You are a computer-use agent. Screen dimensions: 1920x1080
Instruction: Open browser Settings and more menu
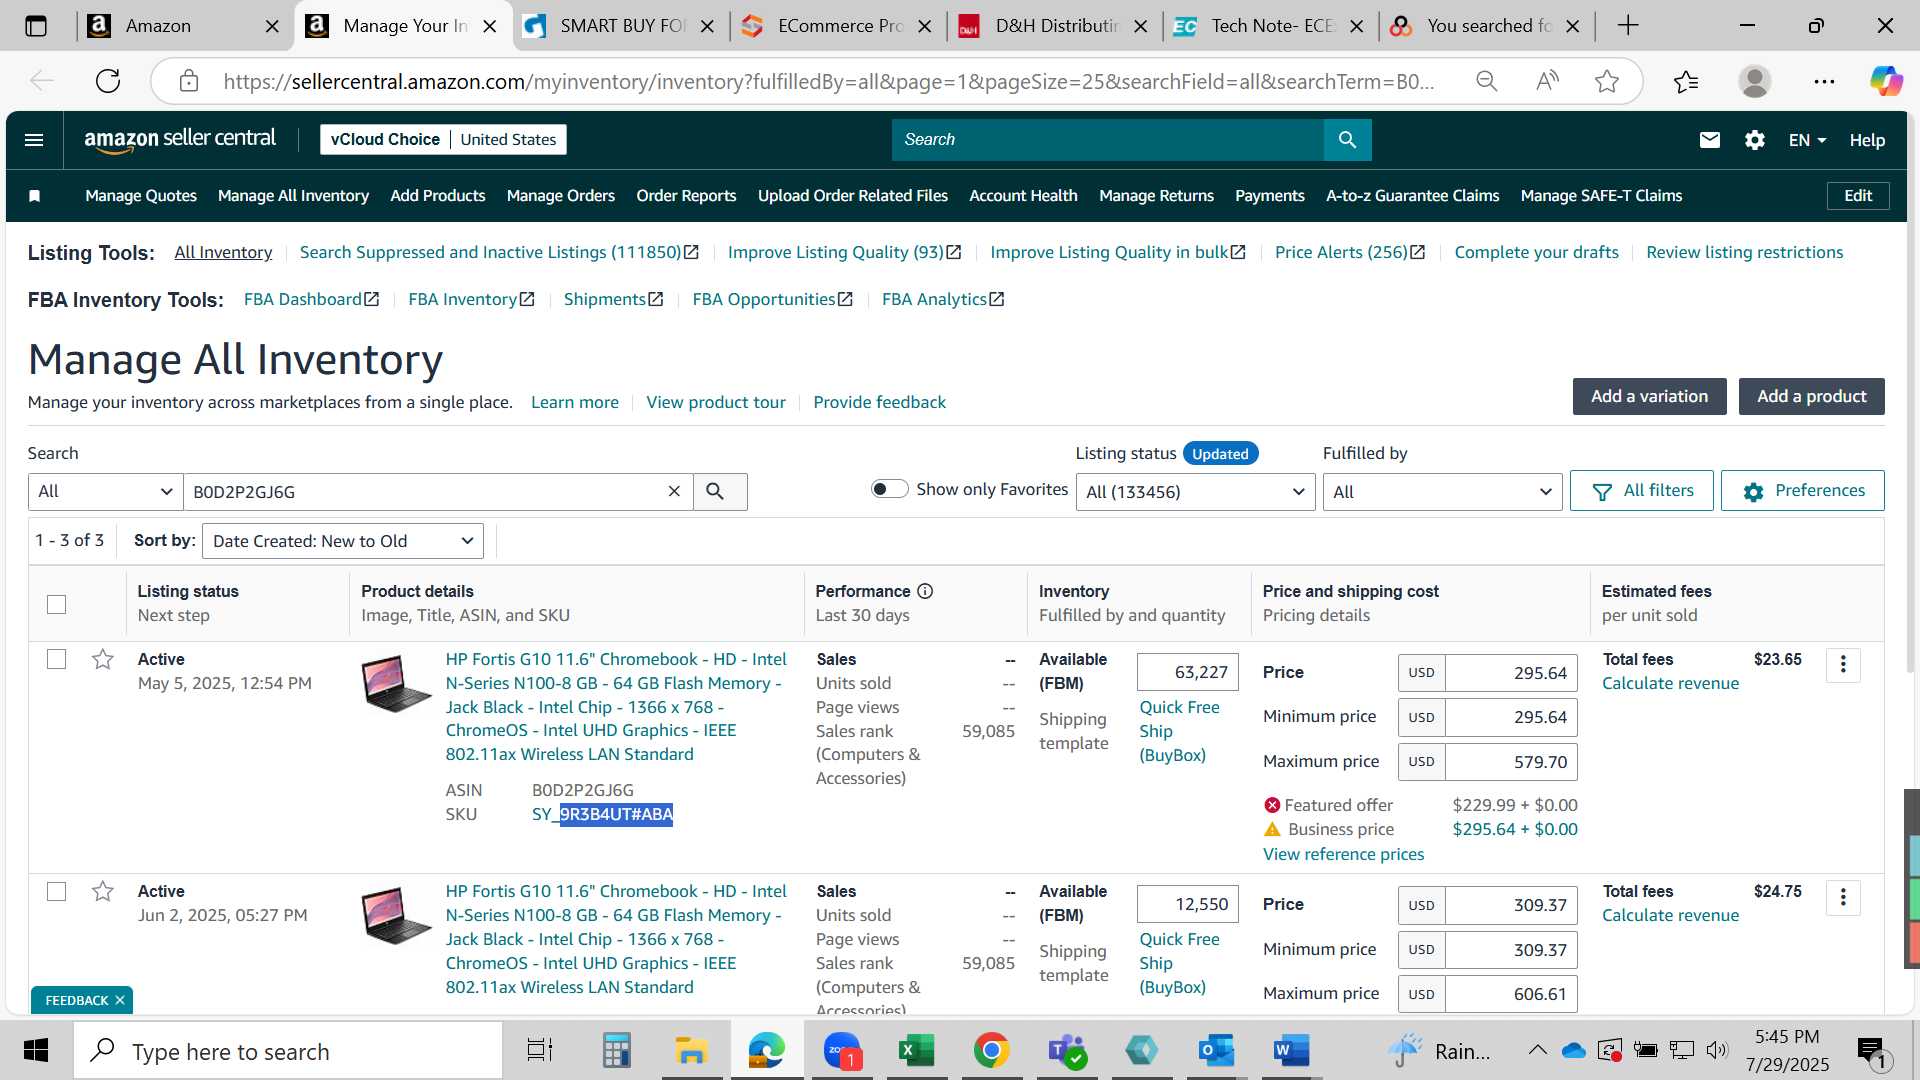pyautogui.click(x=1824, y=81)
